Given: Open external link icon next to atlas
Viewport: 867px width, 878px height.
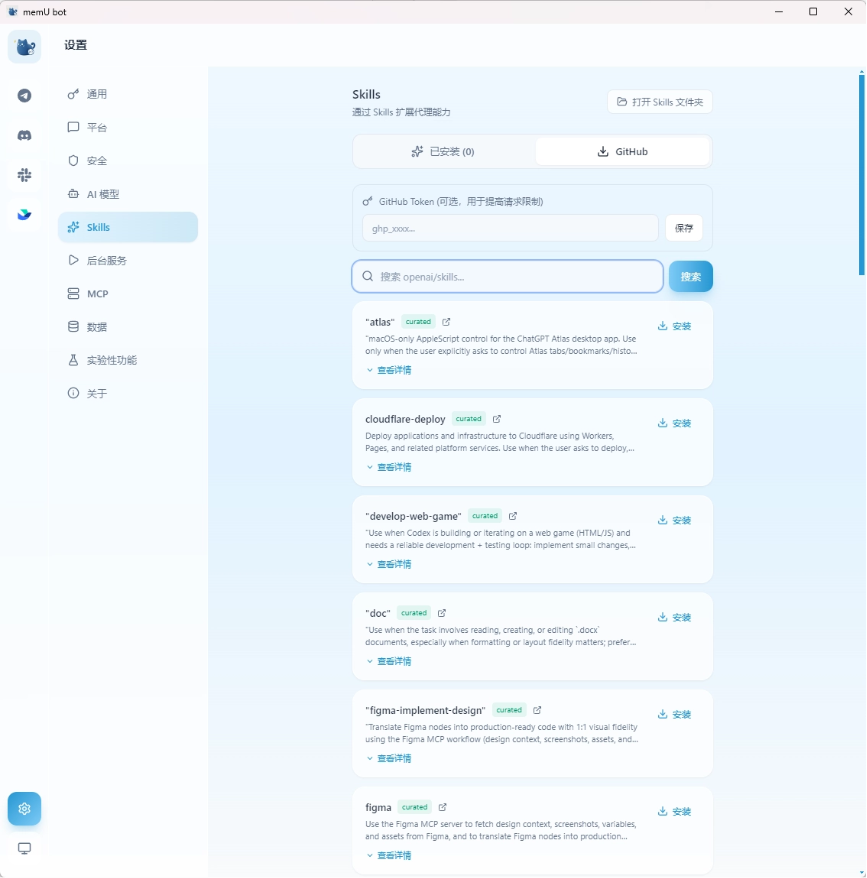Looking at the screenshot, I should [446, 322].
